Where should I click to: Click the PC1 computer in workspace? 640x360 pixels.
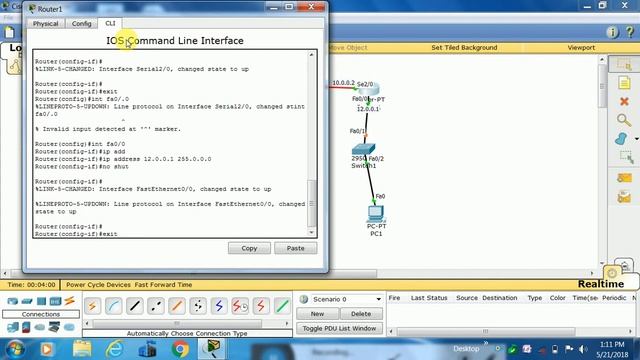376,213
